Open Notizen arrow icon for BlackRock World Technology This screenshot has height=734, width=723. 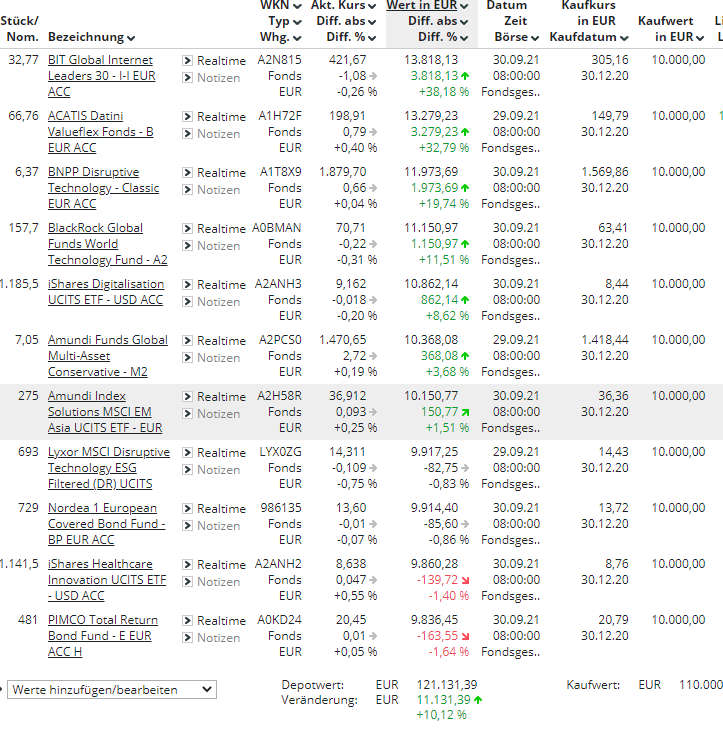coord(187,246)
